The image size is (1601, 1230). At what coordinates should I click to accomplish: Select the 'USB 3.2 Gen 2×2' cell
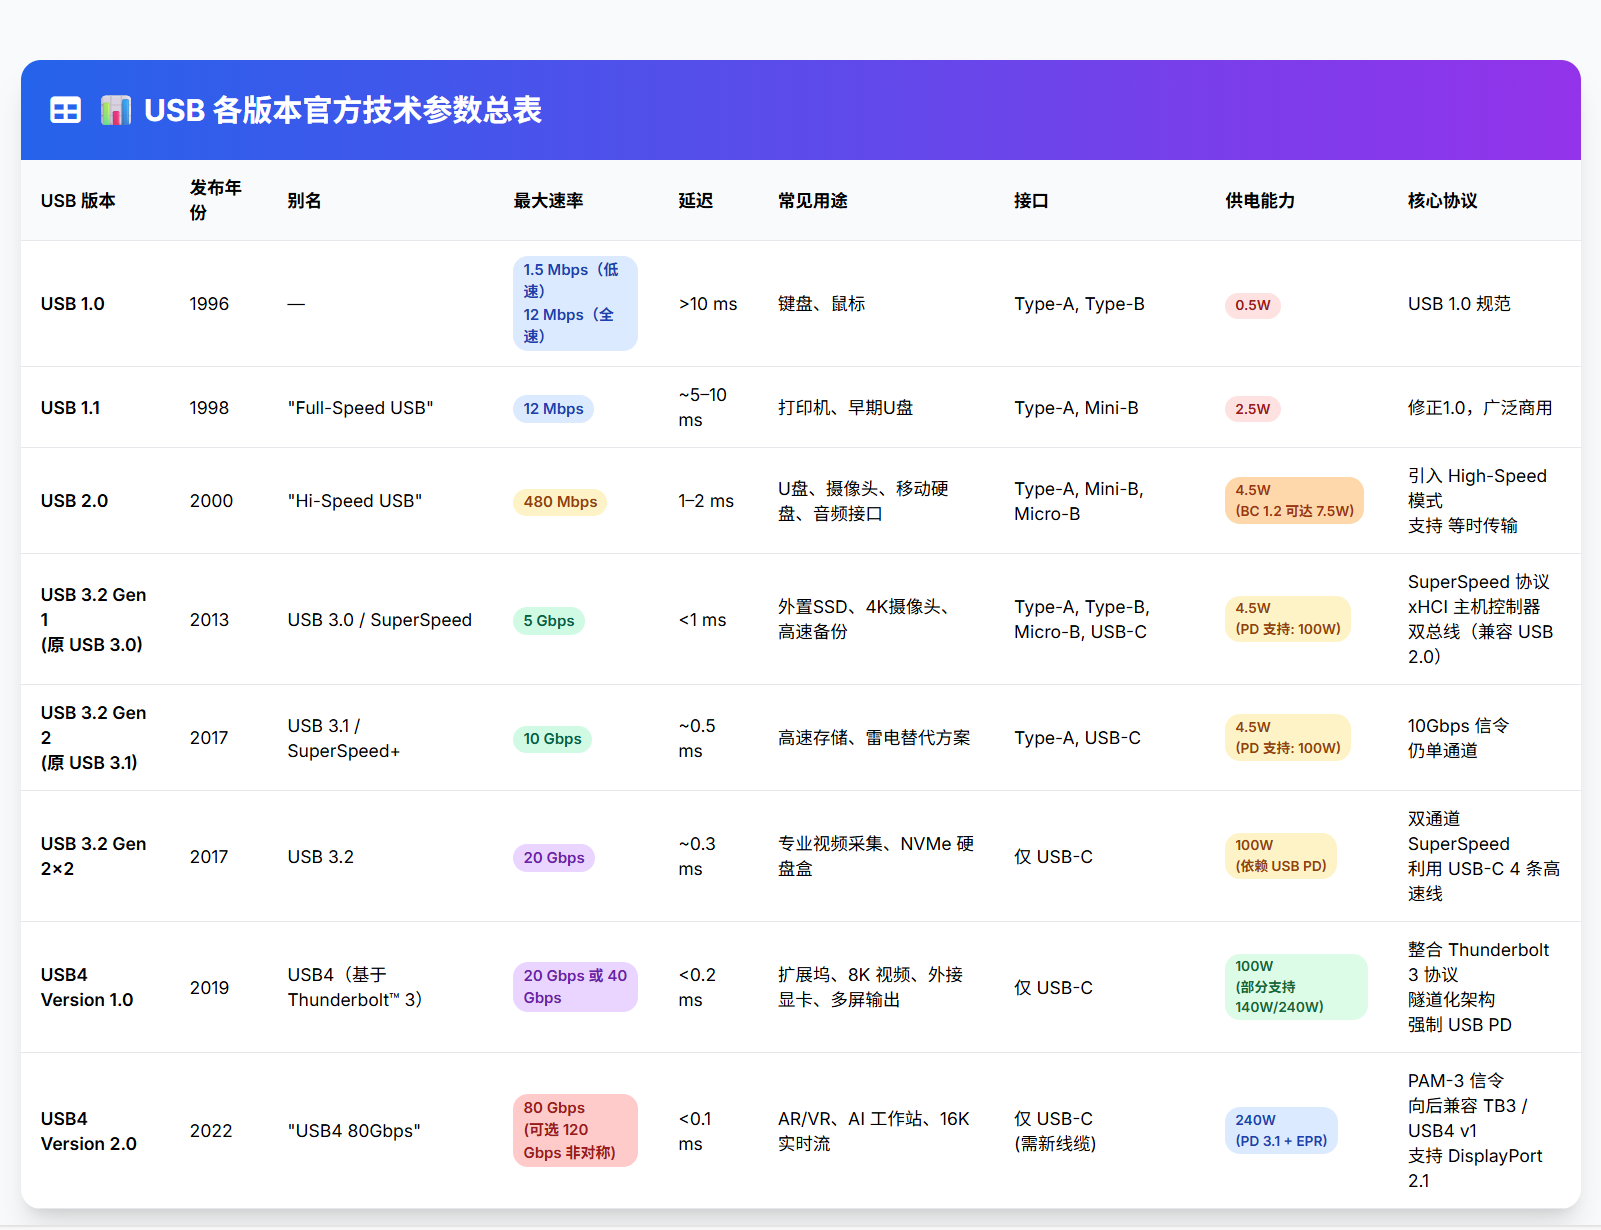[x=94, y=857]
